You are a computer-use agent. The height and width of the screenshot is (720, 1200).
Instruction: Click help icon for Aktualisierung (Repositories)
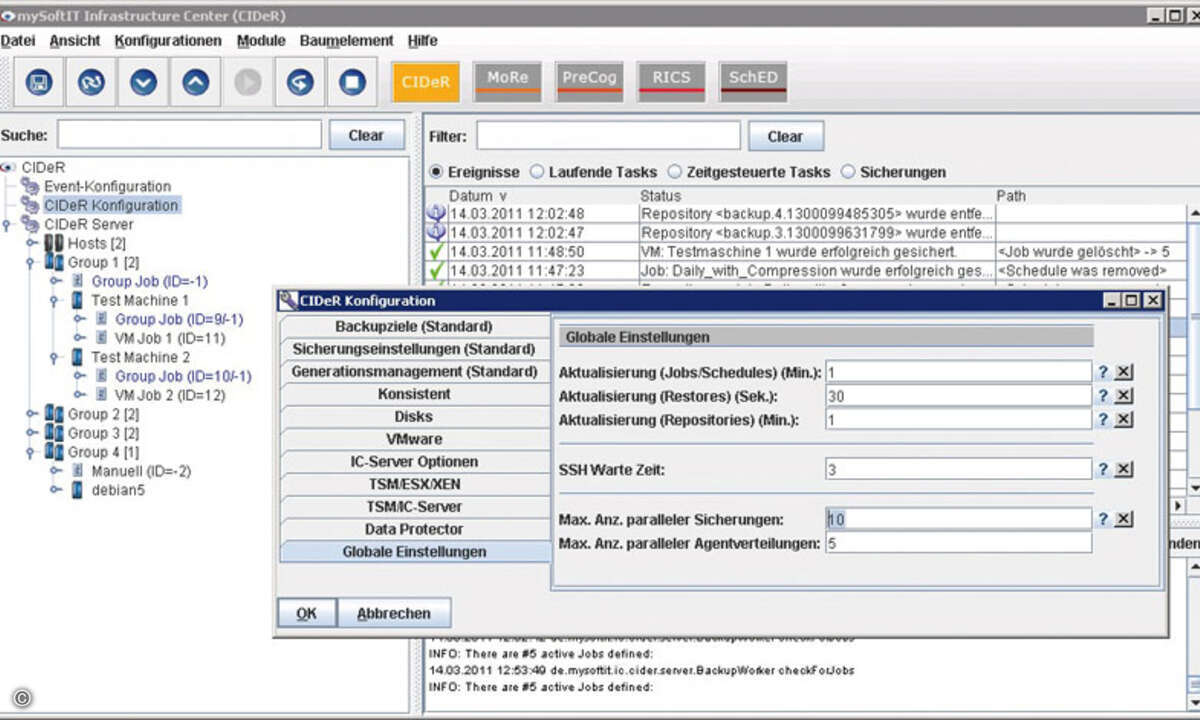point(1103,420)
